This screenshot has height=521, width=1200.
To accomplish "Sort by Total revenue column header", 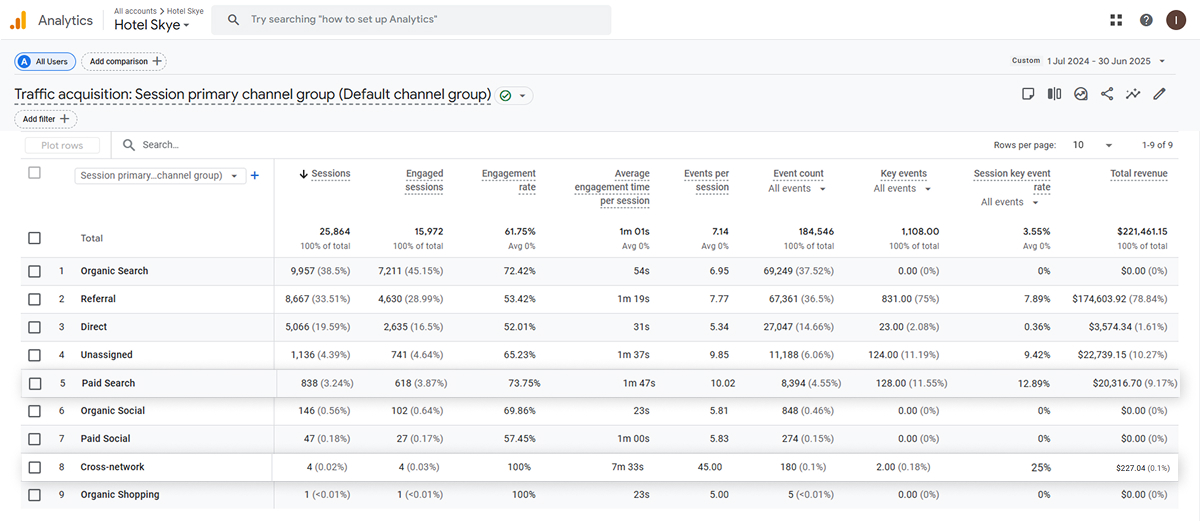I will pyautogui.click(x=1138, y=174).
